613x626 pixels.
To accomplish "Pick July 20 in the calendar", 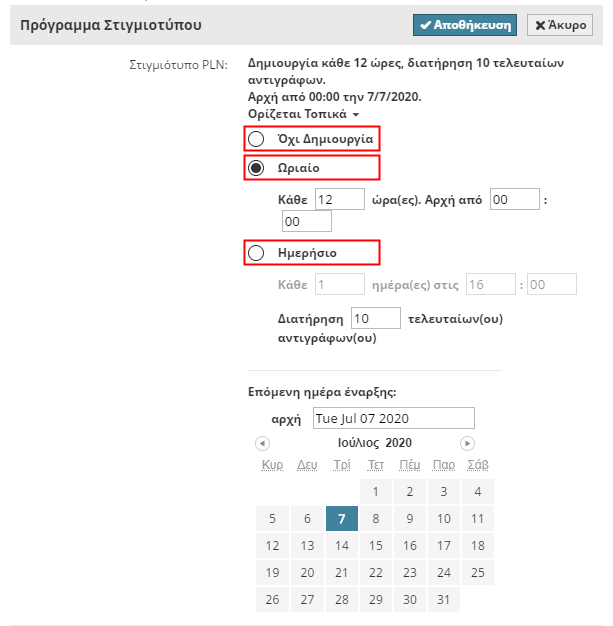I will pyautogui.click(x=308, y=573).
